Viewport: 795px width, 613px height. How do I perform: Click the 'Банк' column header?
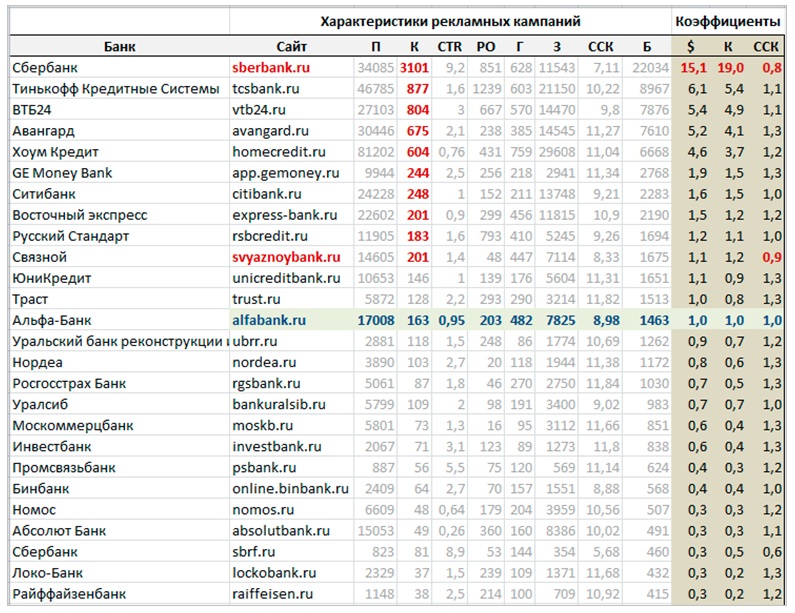[x=120, y=46]
